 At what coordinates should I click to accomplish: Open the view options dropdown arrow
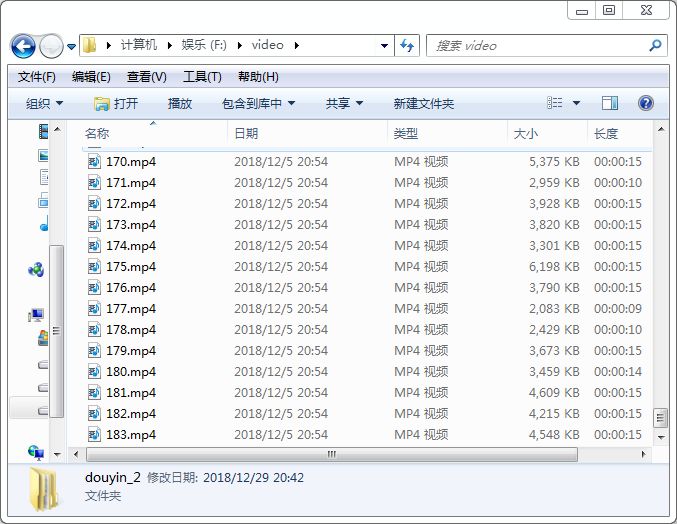pos(577,103)
